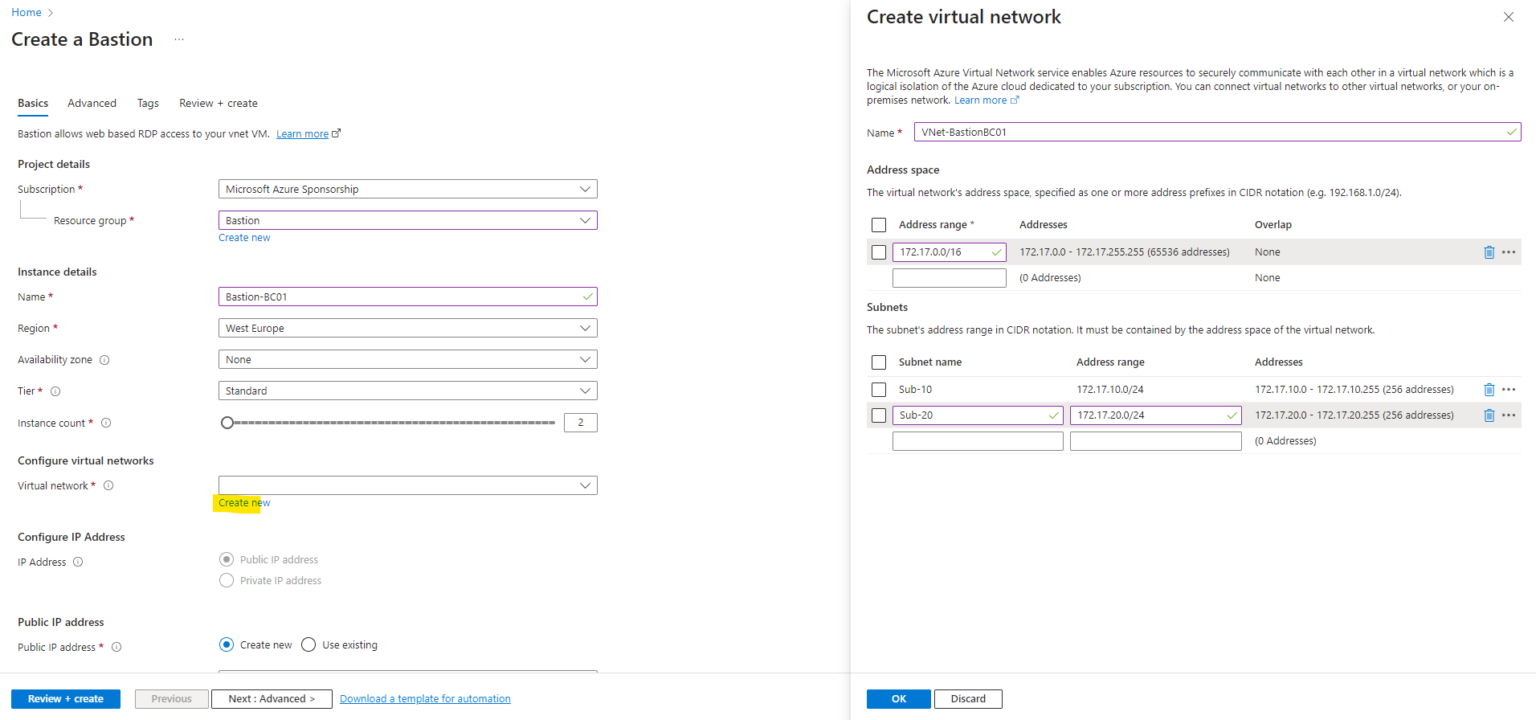
Task: Choose Use existing for Public IP address
Action: pos(308,644)
